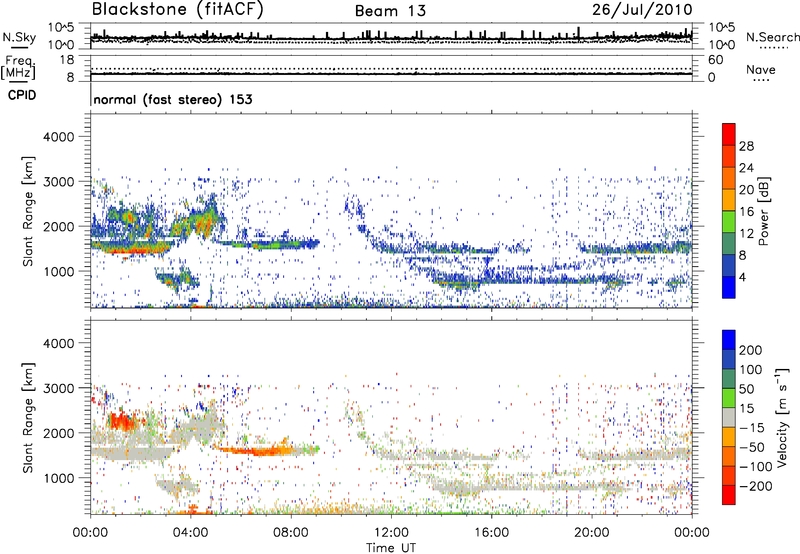The image size is (800, 554).
Task: Click the '12' value on power color bar
Action: pyautogui.click(x=746, y=234)
